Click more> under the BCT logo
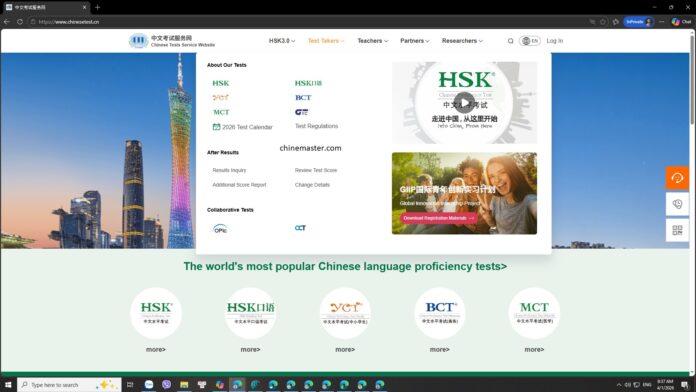Viewport: 696px width, 392px height. pos(439,350)
